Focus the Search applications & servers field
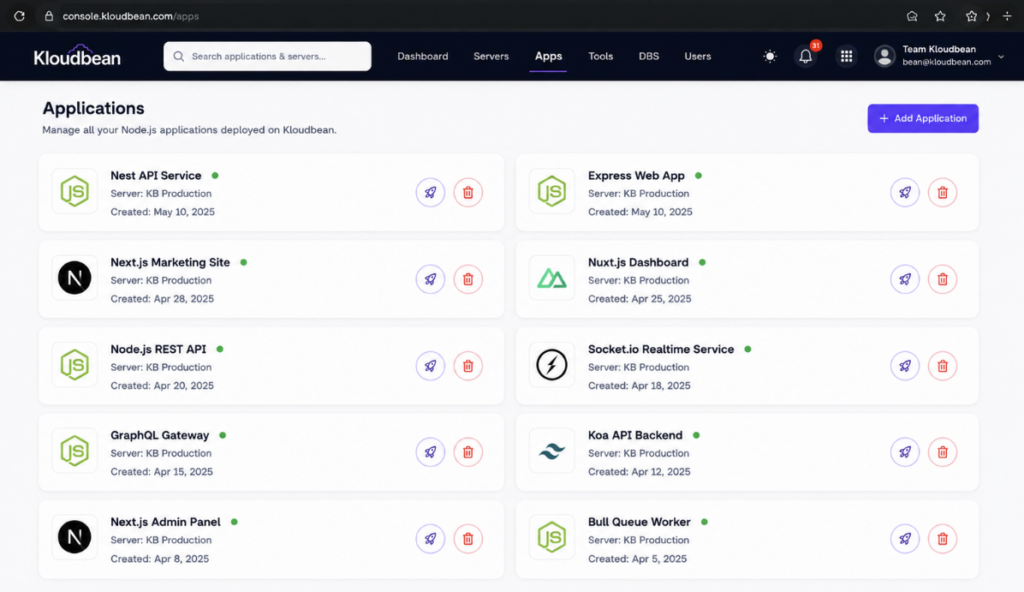This screenshot has height=592, width=1024. pyautogui.click(x=267, y=56)
